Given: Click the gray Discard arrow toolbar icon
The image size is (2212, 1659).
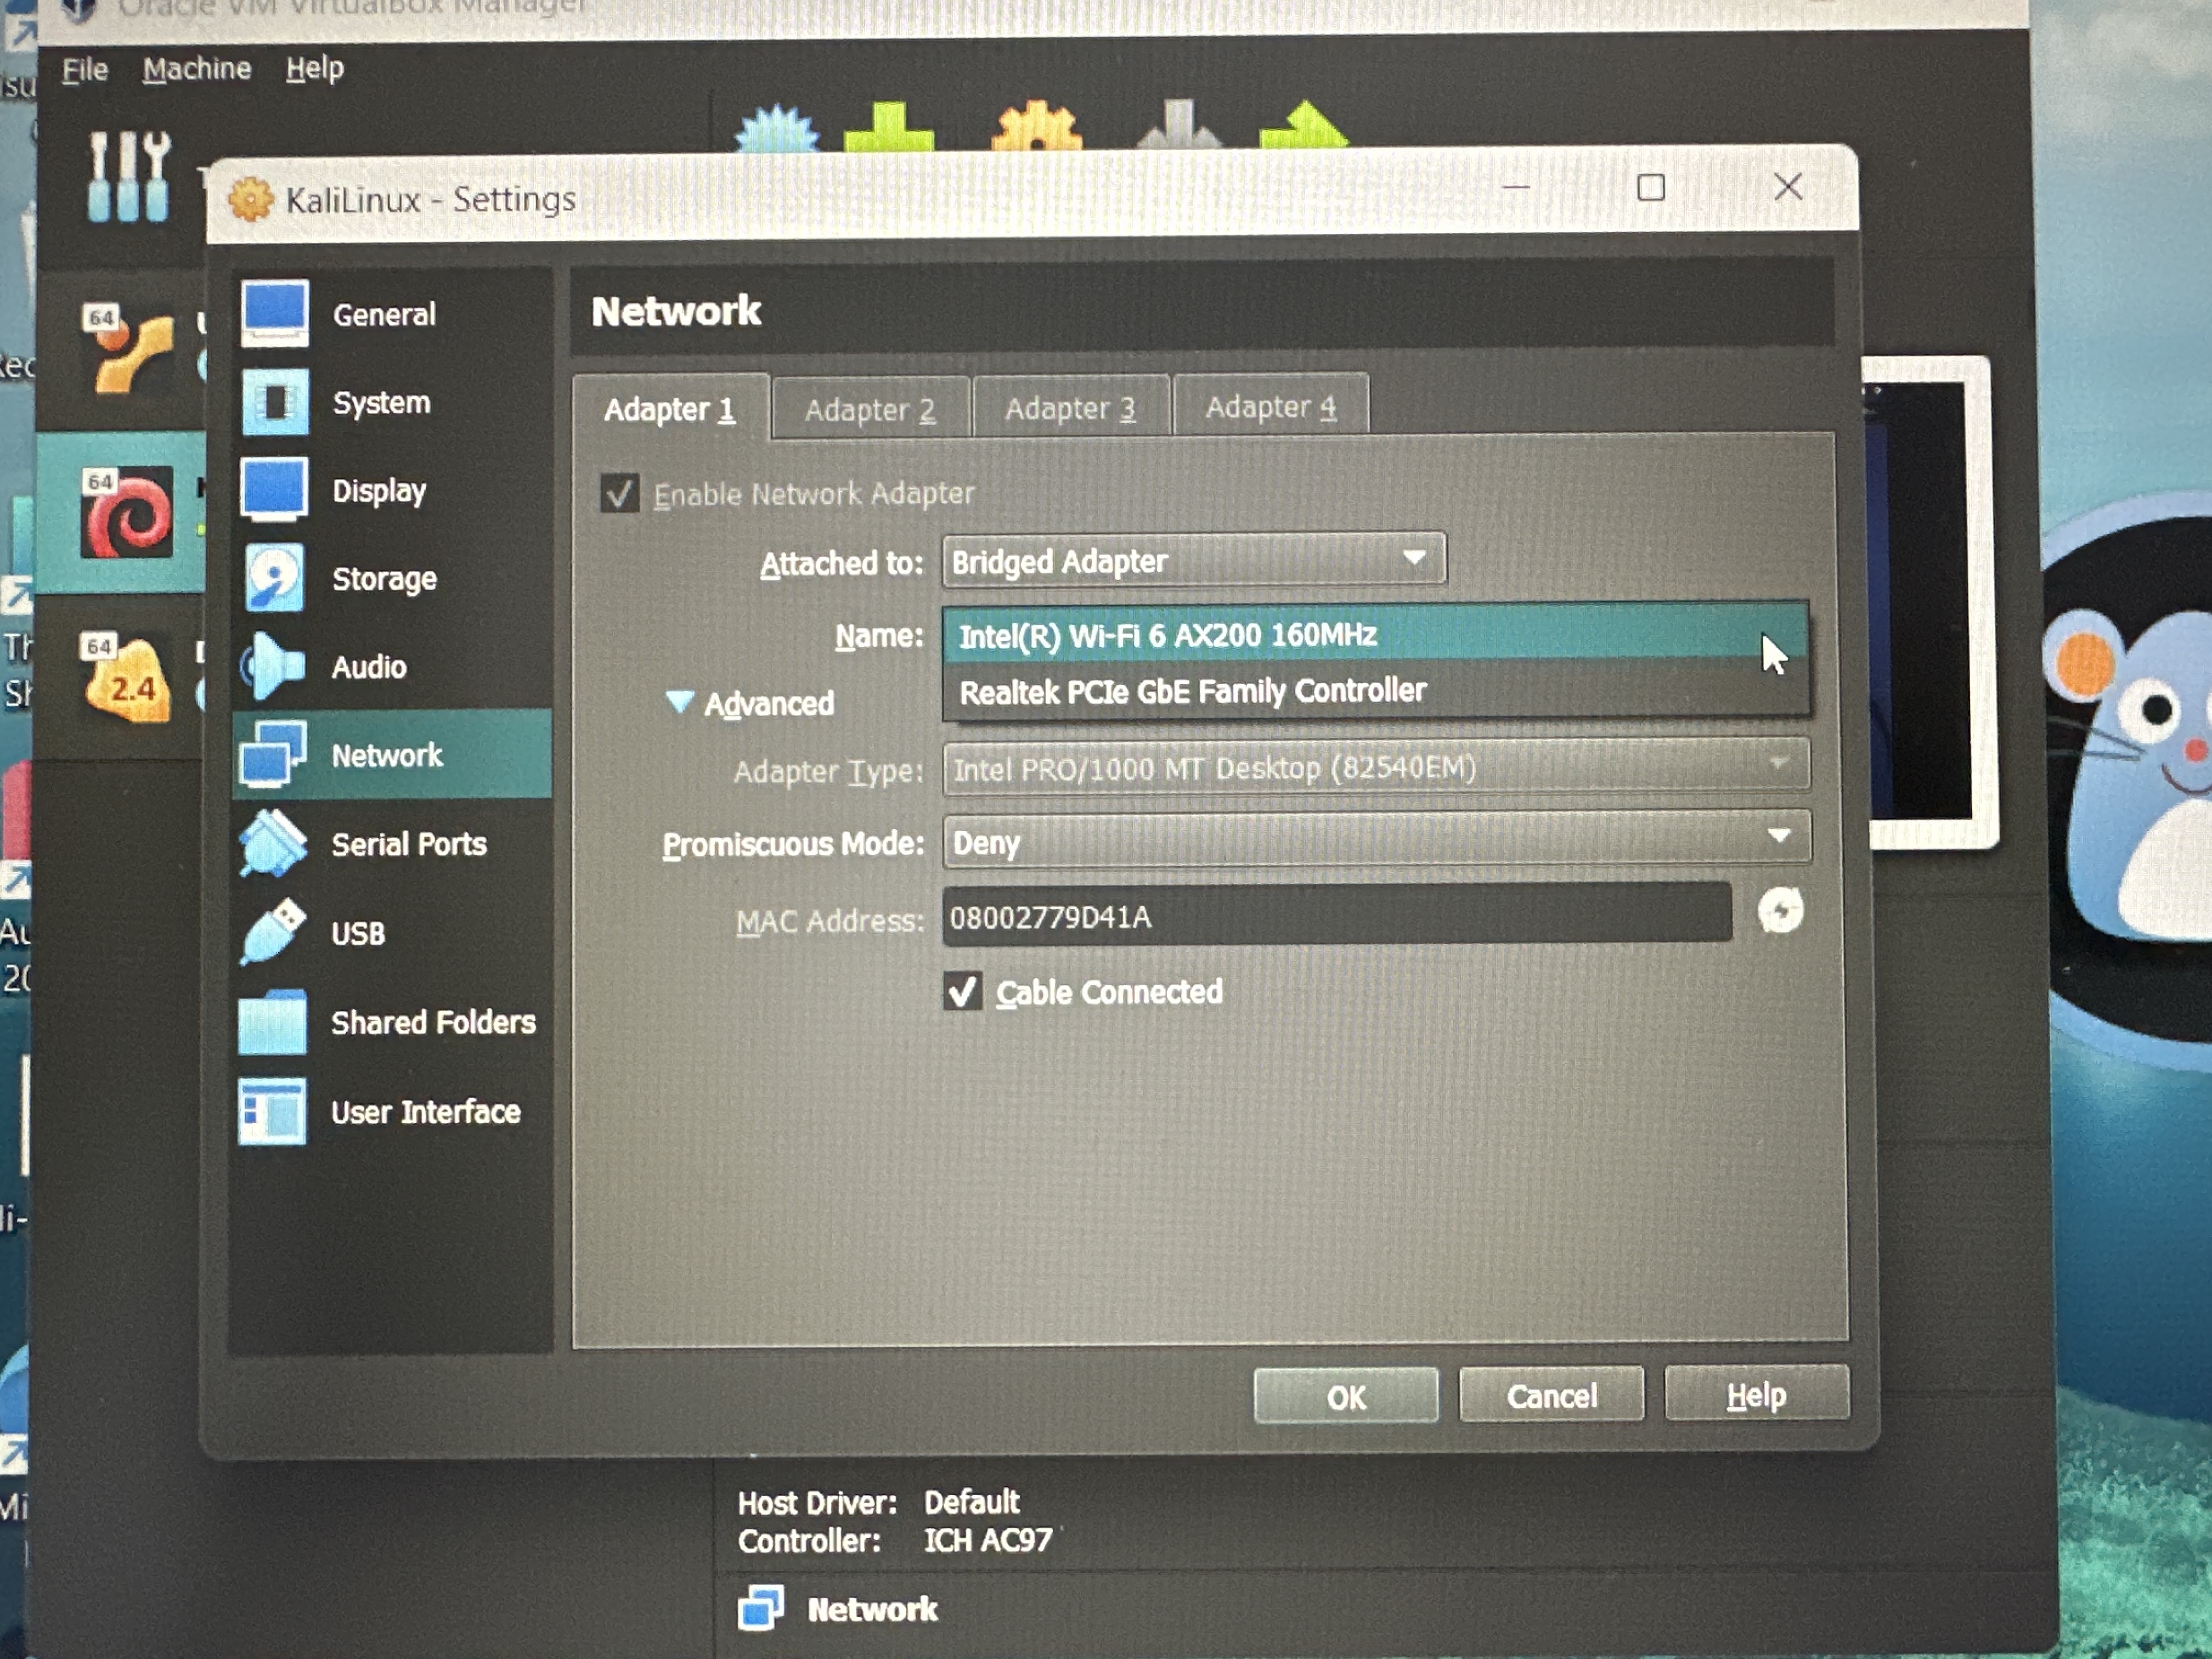Looking at the screenshot, I should (x=1179, y=124).
